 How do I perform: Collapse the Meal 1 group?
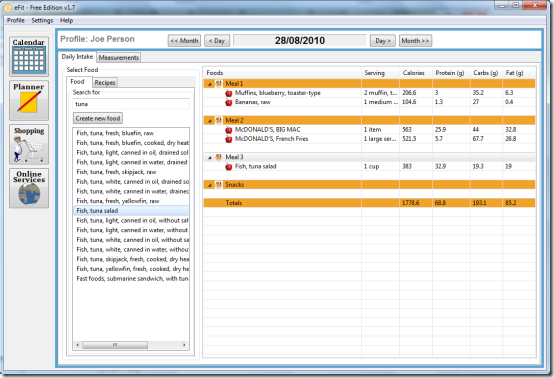(210, 84)
